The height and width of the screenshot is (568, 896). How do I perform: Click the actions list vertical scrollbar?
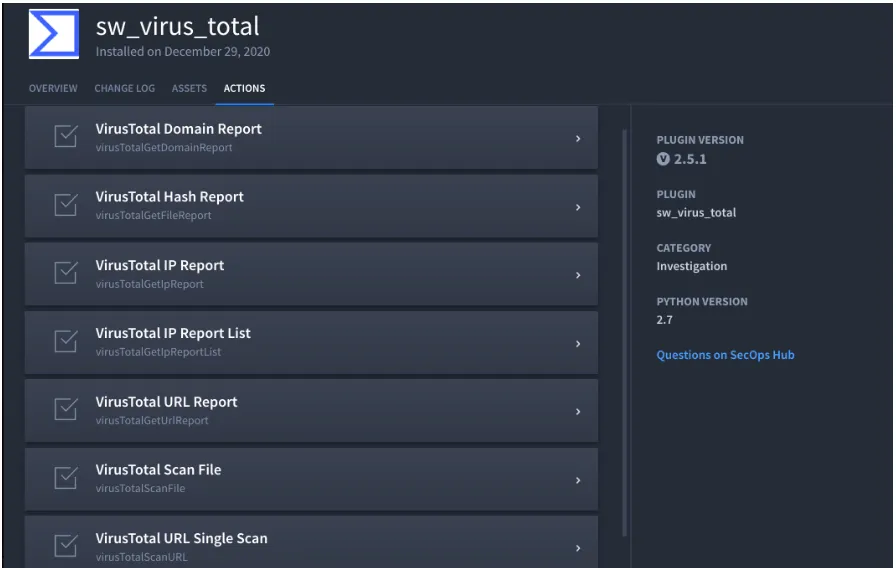[x=624, y=333]
